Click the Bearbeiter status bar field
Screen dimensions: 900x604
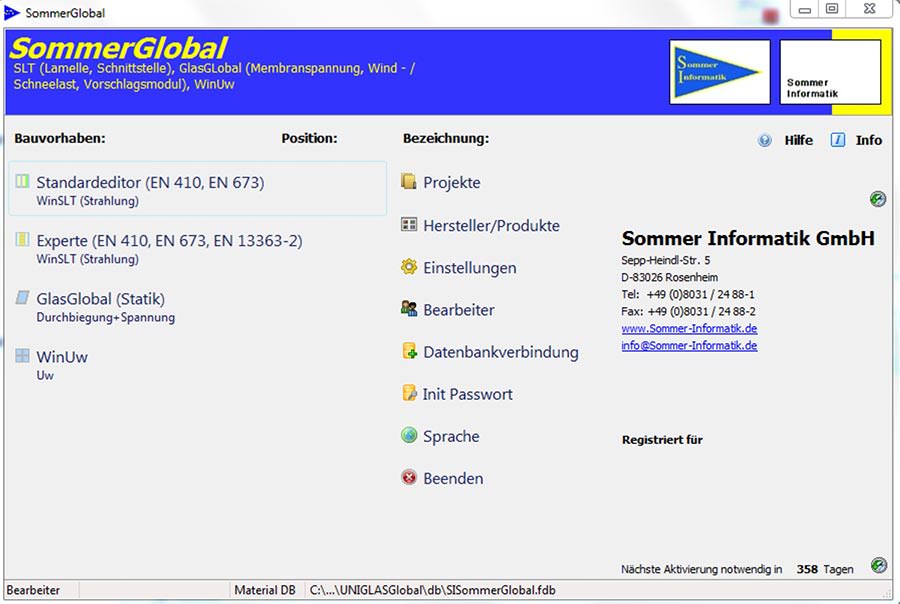(41, 590)
